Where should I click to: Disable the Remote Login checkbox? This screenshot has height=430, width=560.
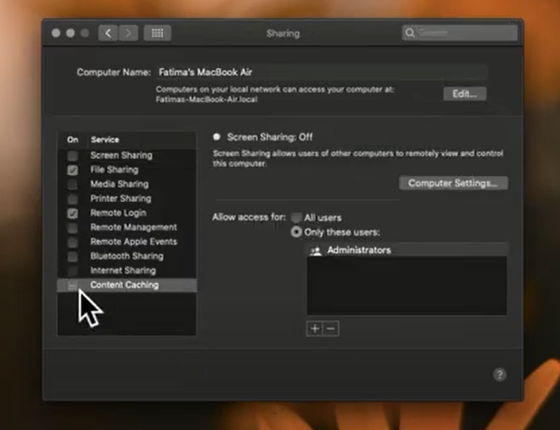coord(73,213)
